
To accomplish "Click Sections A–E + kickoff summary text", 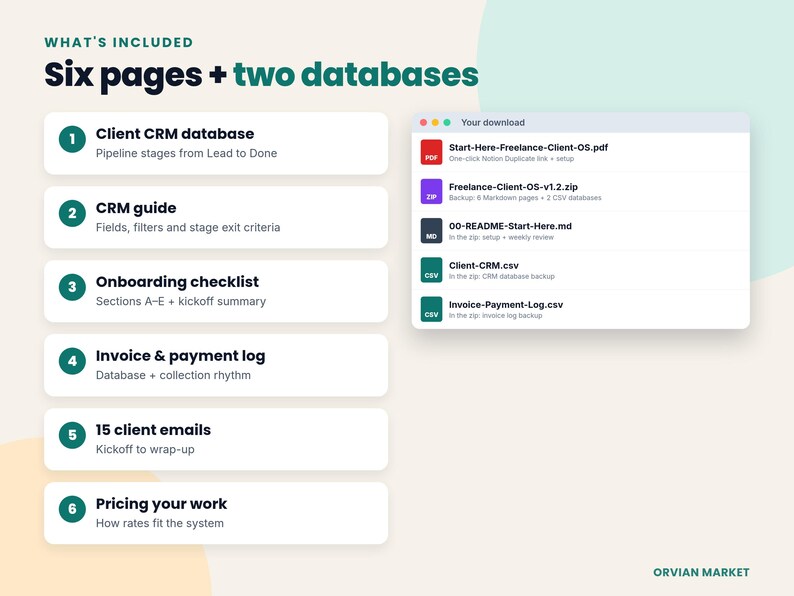I will click(181, 301).
